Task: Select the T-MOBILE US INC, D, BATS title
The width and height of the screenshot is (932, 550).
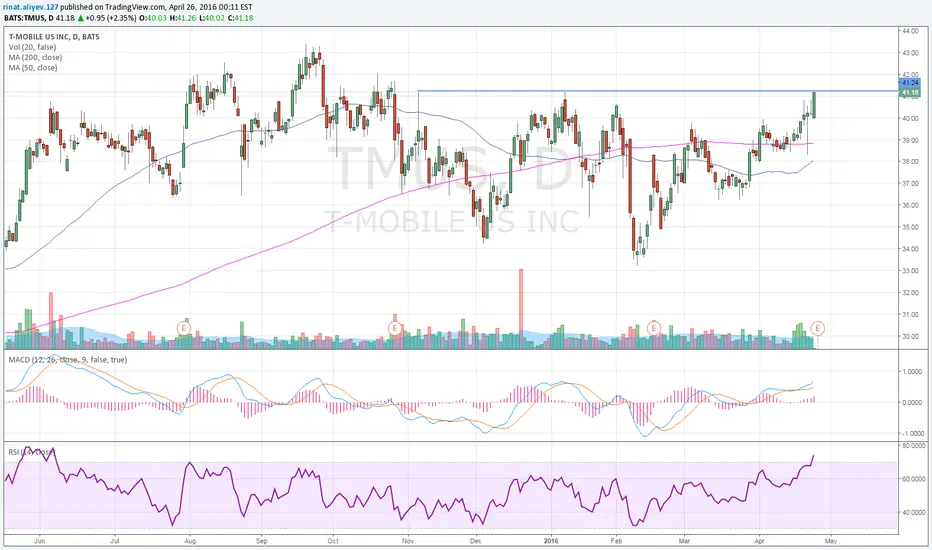Action: (x=54, y=37)
